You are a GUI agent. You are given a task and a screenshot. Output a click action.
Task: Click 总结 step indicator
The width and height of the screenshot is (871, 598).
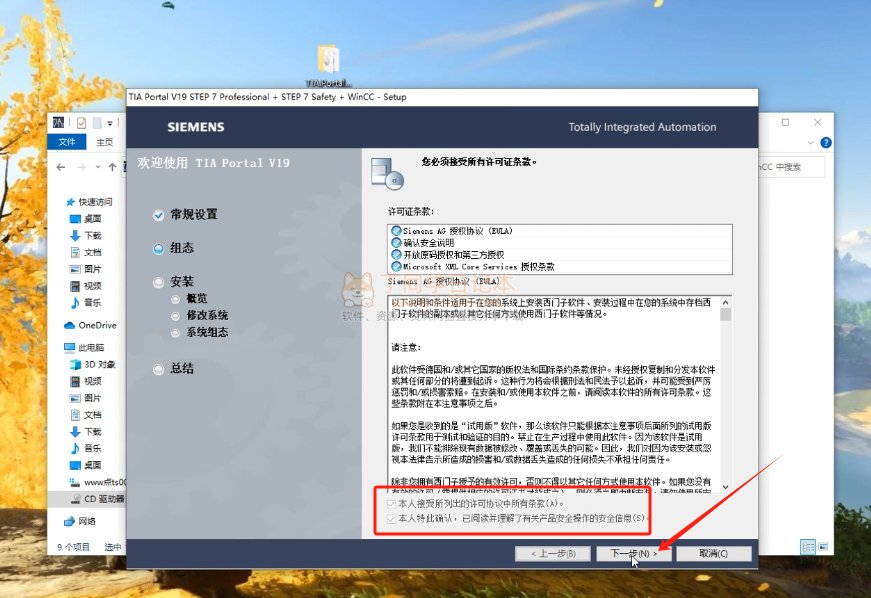159,369
